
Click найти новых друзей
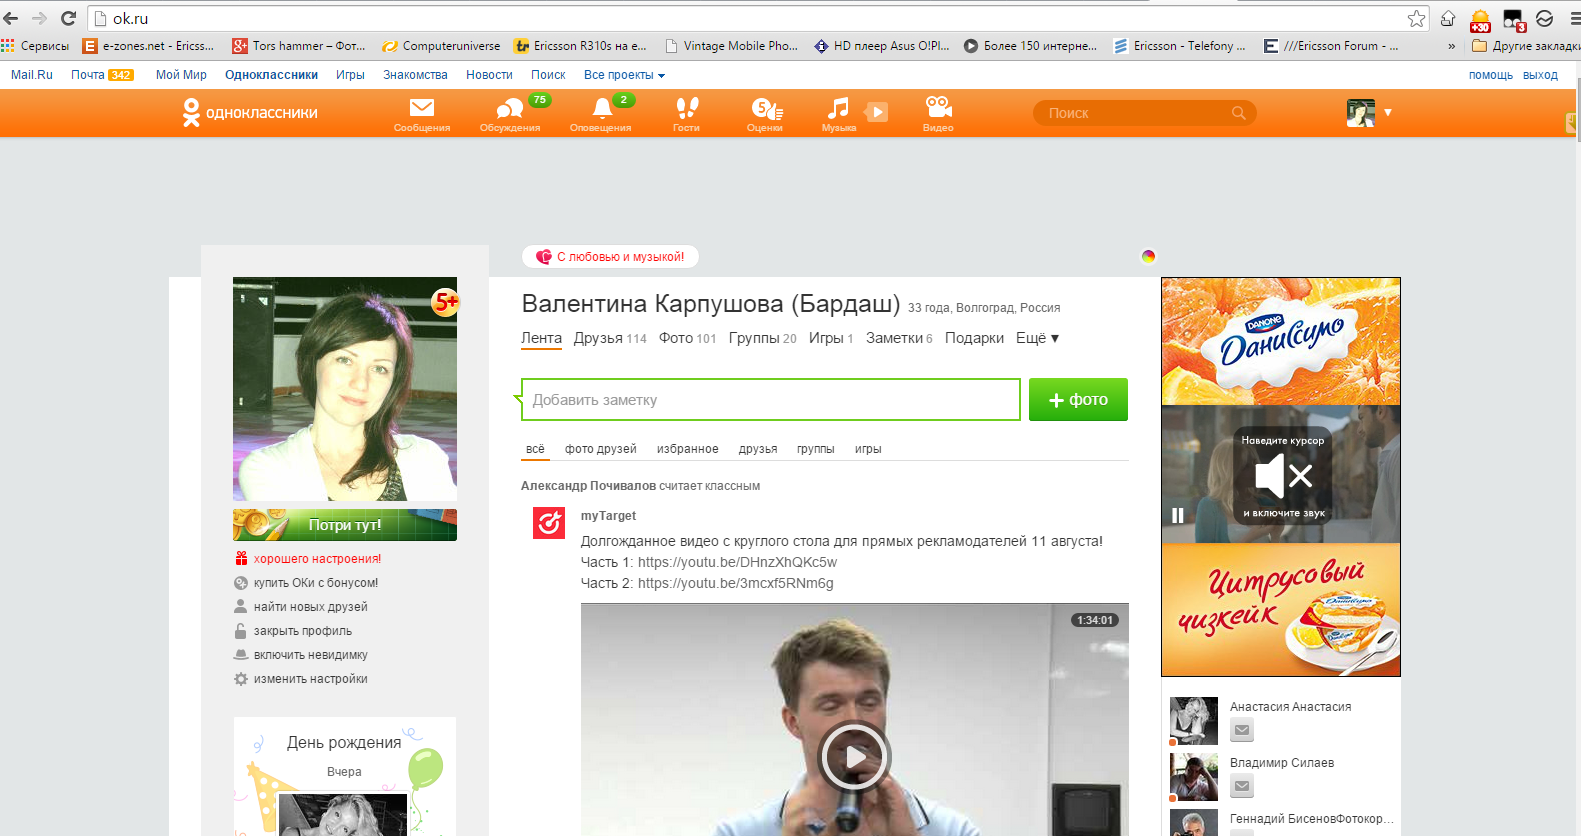coord(310,607)
